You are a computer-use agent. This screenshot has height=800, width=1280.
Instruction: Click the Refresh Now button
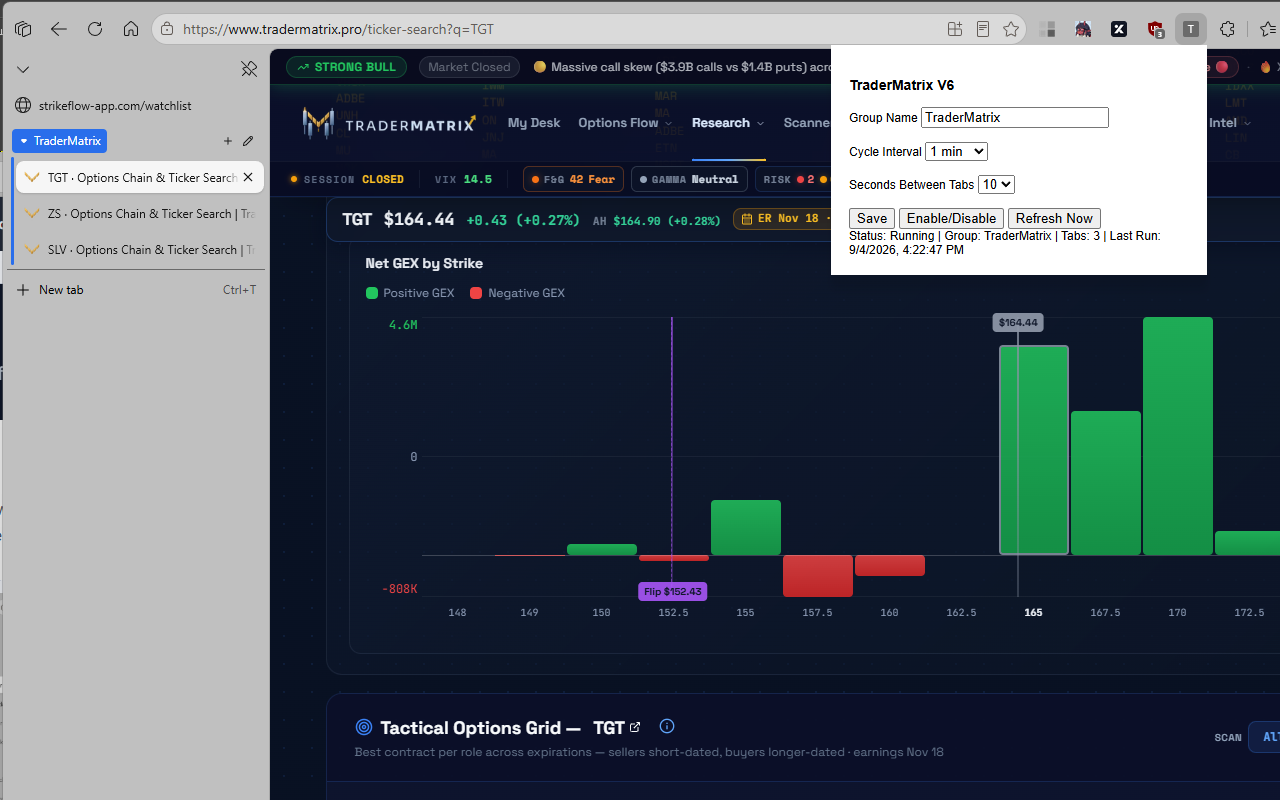point(1054,218)
